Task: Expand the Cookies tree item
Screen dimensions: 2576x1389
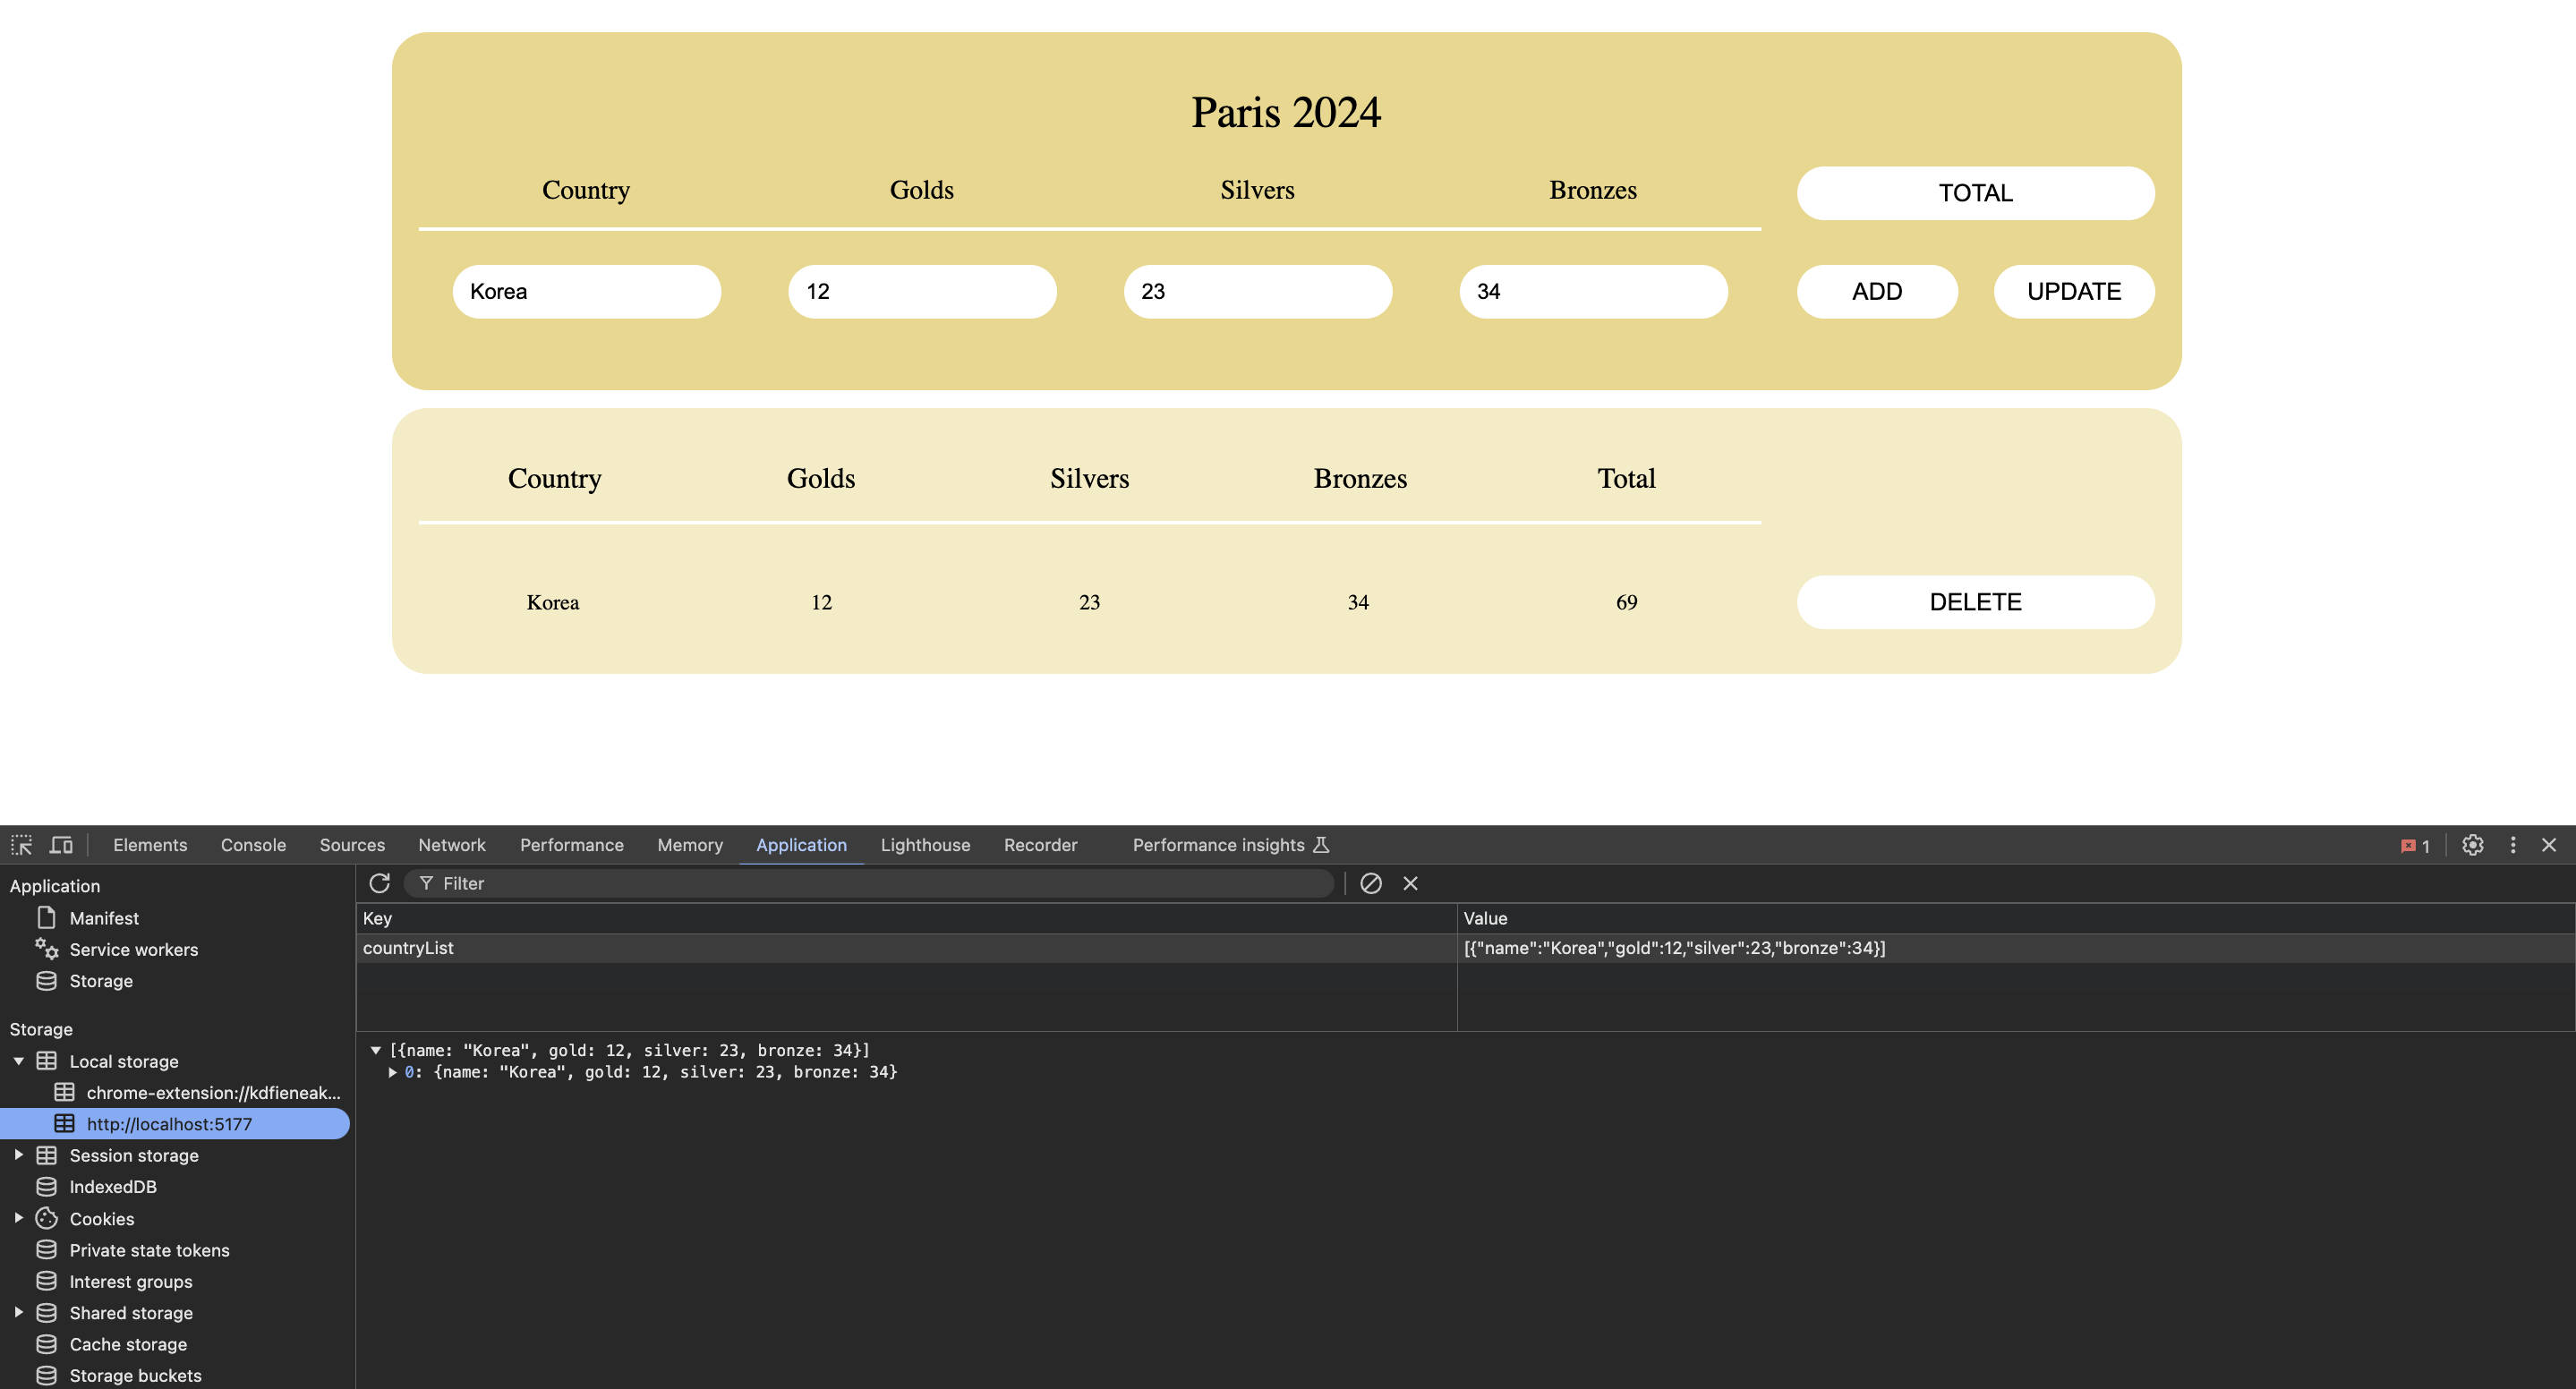Action: [19, 1218]
